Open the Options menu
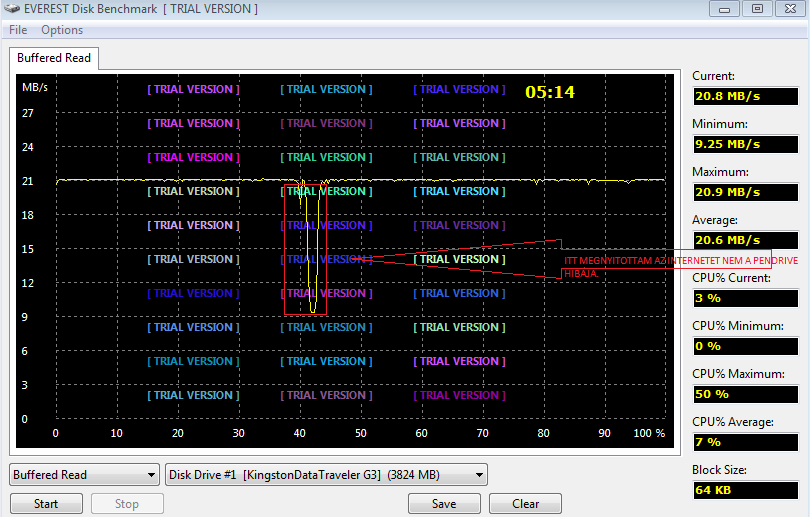 click(62, 30)
